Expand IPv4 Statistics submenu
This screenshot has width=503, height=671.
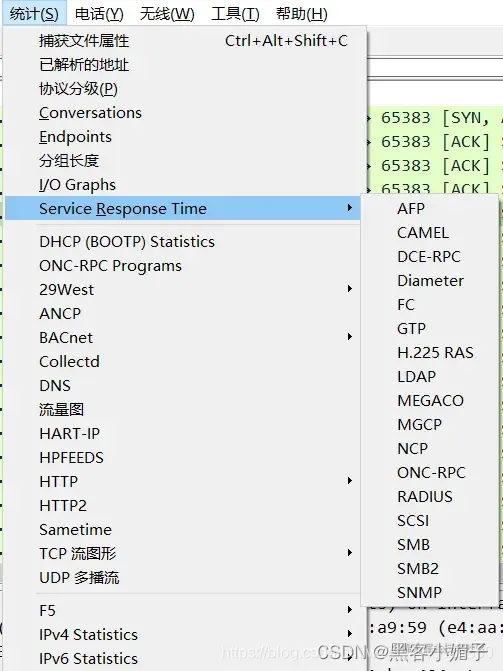(183, 634)
